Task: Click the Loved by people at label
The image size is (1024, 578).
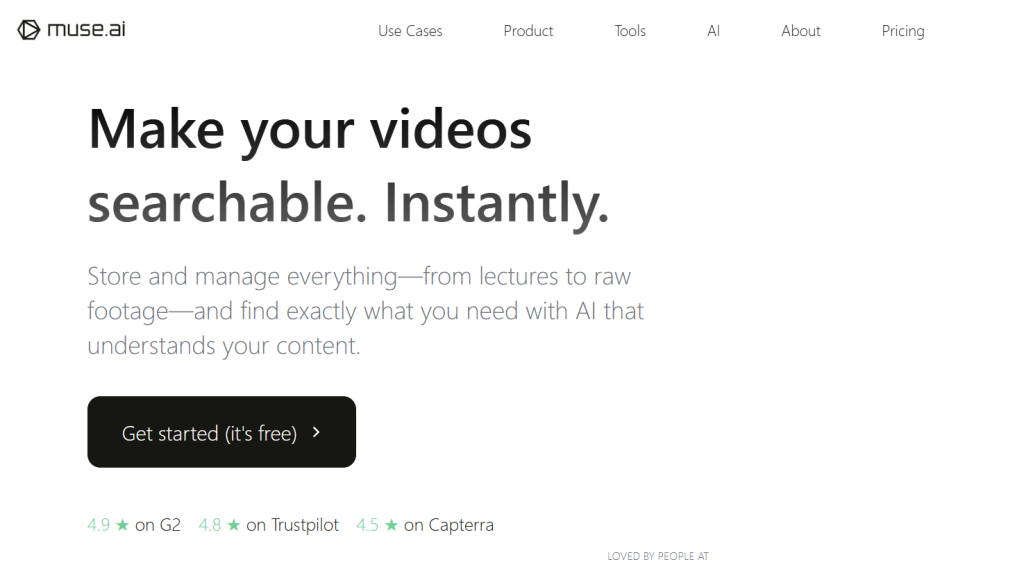Action: pos(658,556)
